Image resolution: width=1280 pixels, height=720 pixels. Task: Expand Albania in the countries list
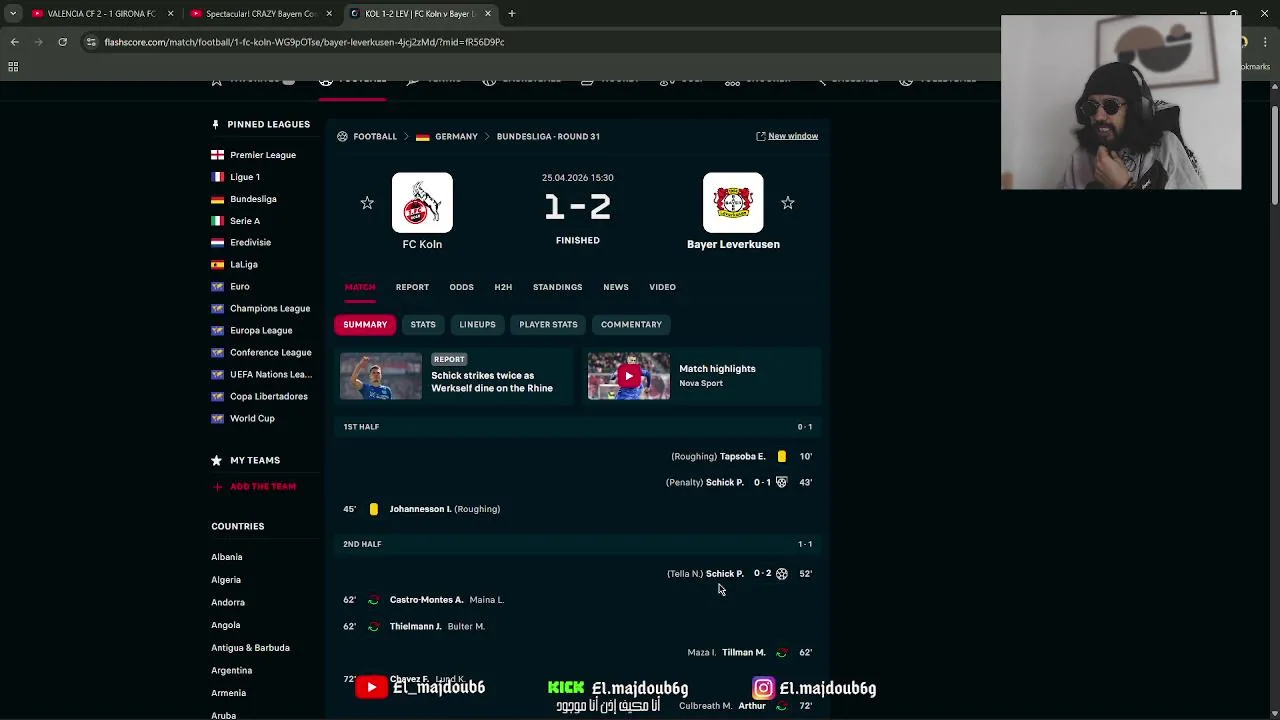(x=227, y=557)
